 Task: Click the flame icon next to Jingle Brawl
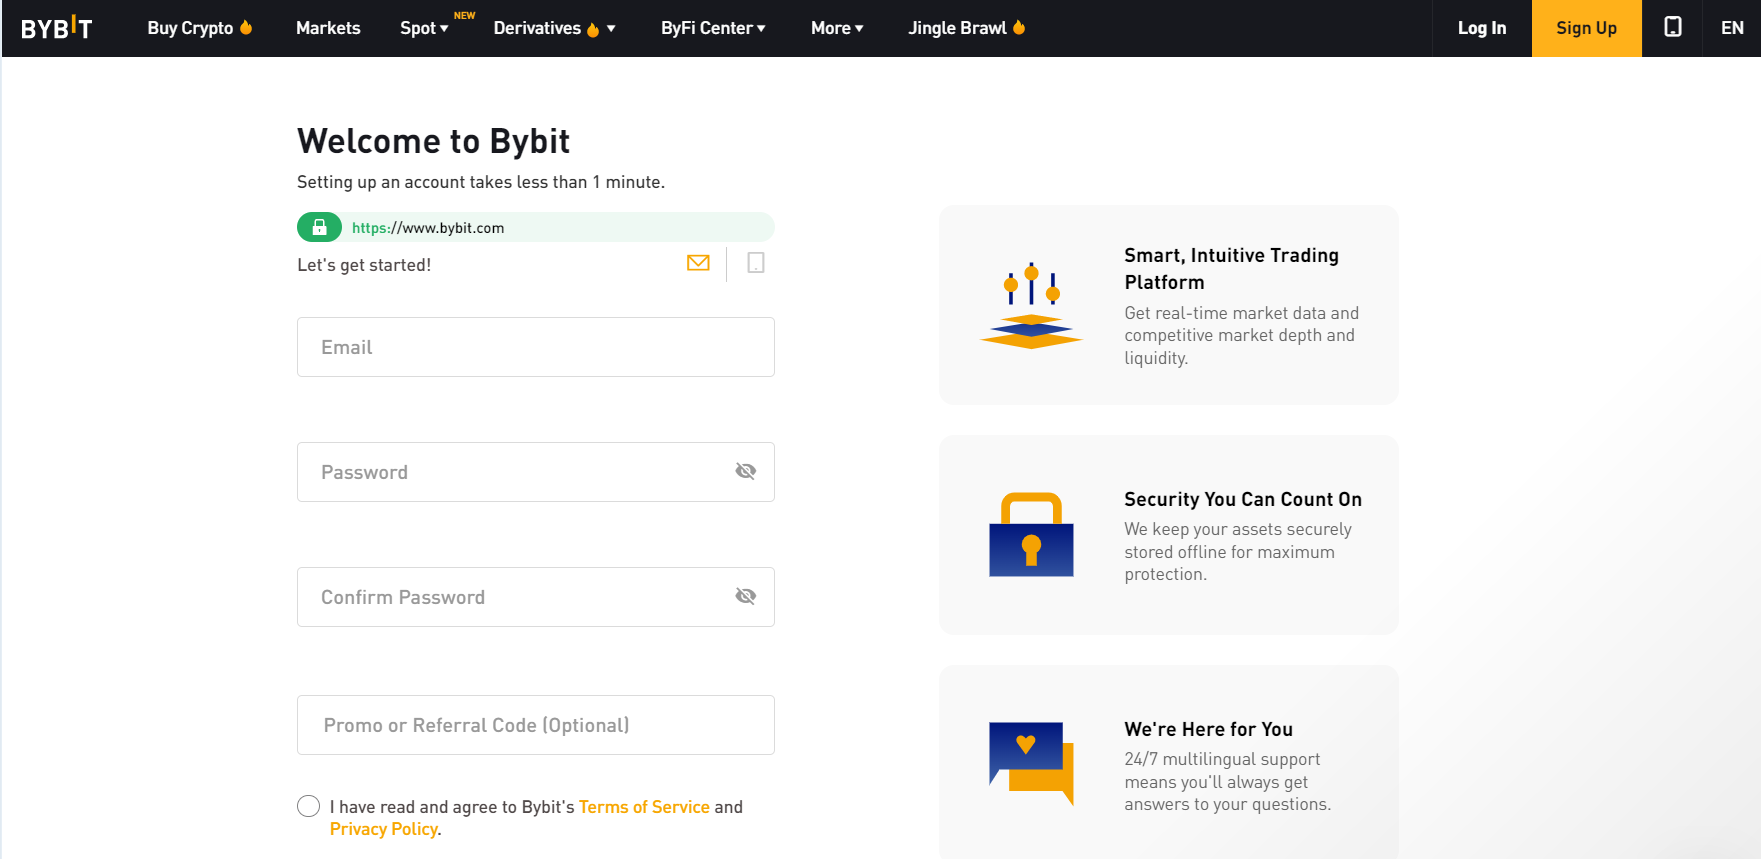[x=1019, y=27]
